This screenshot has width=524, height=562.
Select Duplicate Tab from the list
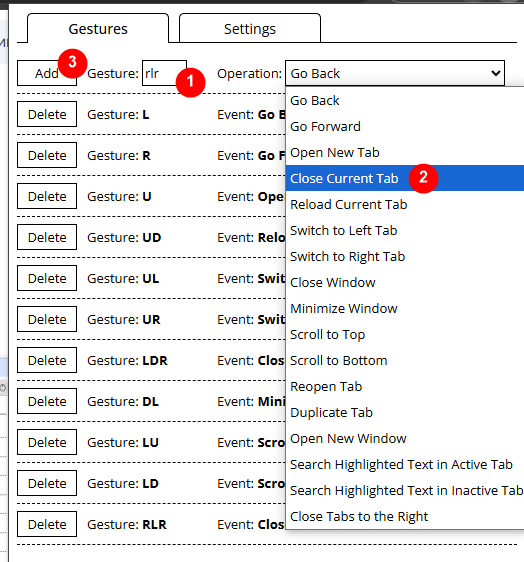click(x=405, y=413)
